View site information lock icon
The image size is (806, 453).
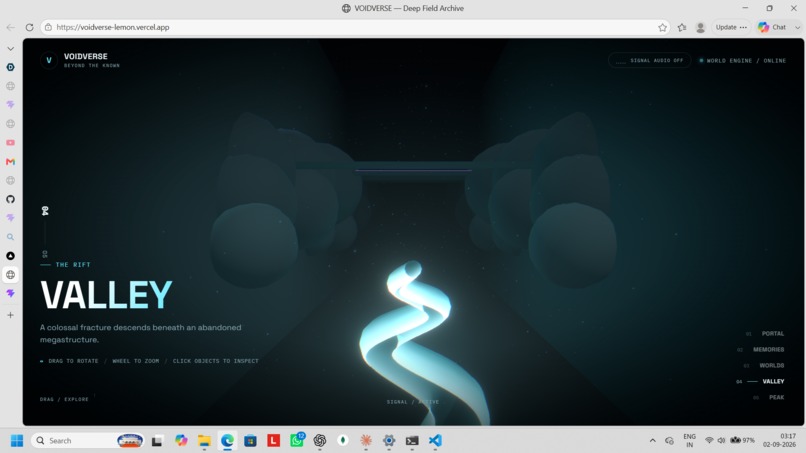48,27
